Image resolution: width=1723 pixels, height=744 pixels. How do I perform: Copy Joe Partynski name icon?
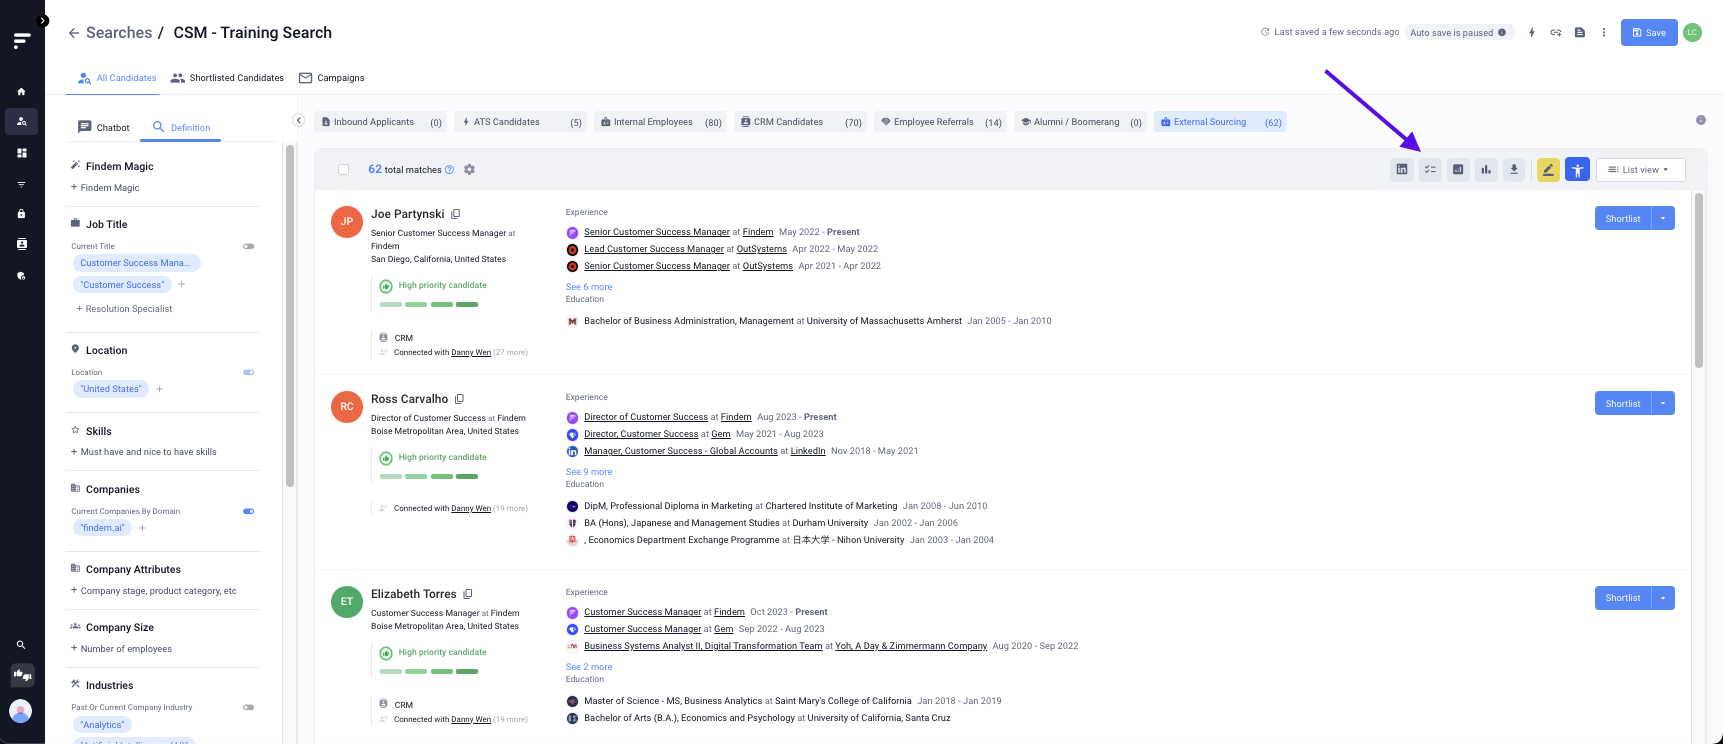click(x=456, y=214)
